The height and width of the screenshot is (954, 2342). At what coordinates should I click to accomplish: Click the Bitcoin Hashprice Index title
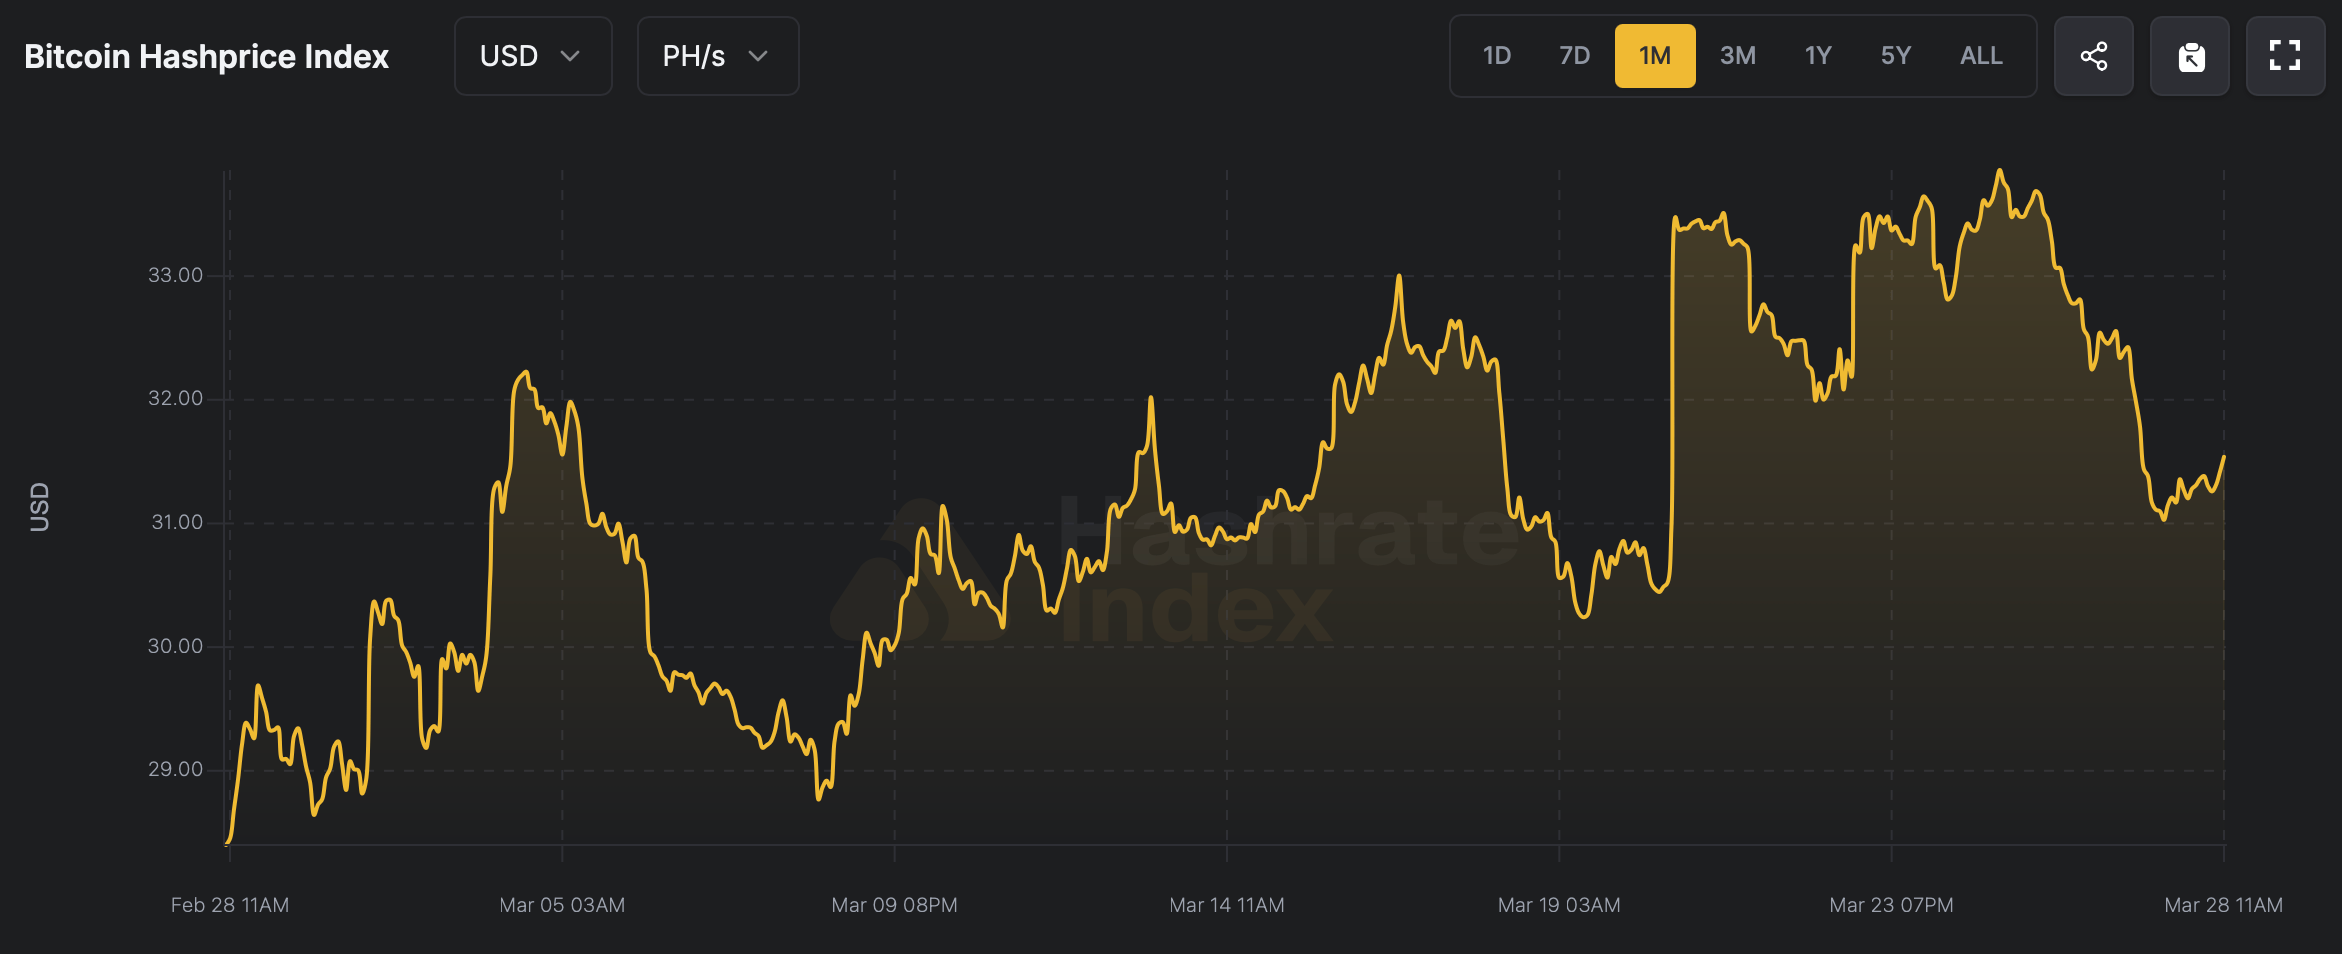click(x=206, y=57)
